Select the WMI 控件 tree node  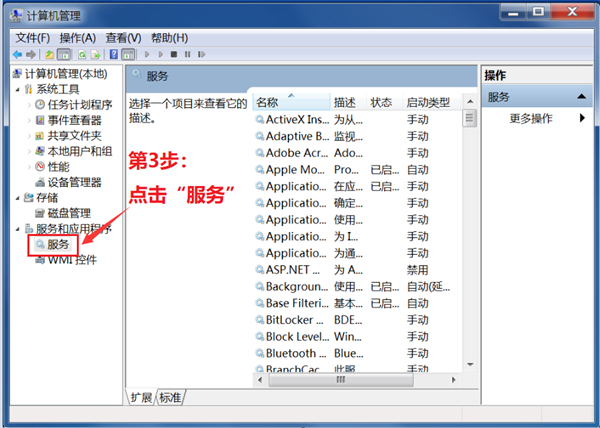tap(66, 260)
